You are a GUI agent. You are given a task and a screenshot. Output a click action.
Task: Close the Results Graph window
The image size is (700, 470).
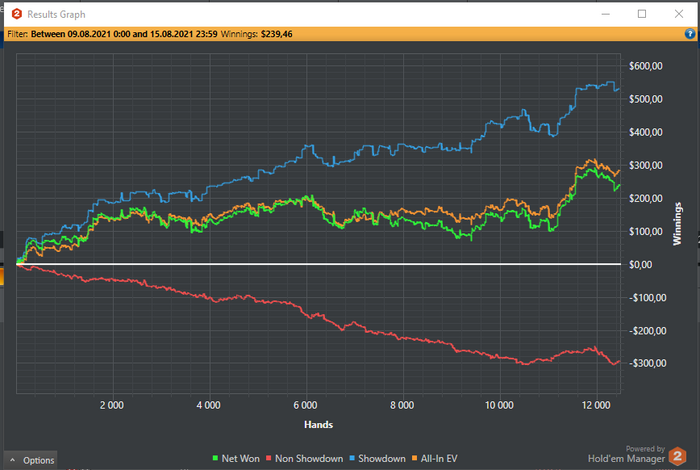pos(679,14)
